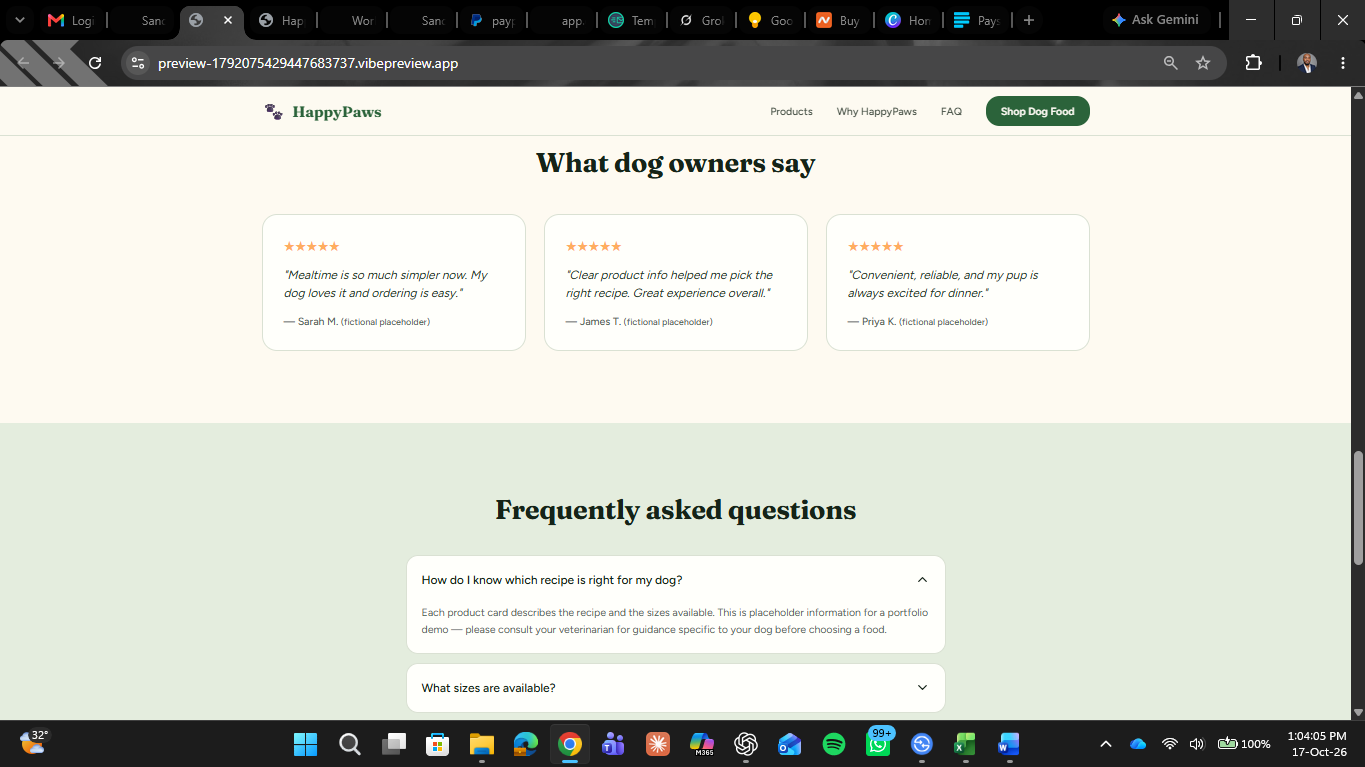Go to Products in the navigation
Viewport: 1365px width, 767px height.
tap(791, 112)
